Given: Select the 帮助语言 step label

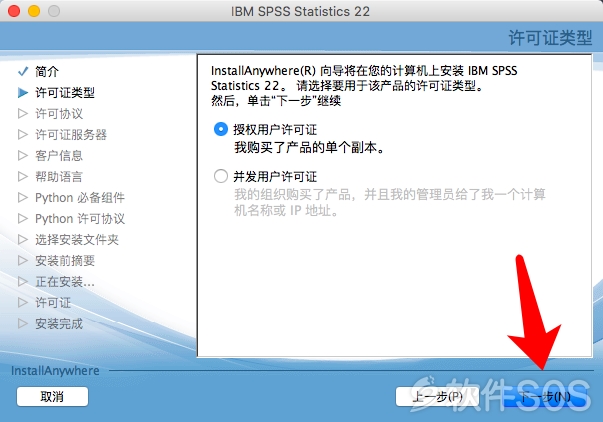Looking at the screenshot, I should 59,177.
